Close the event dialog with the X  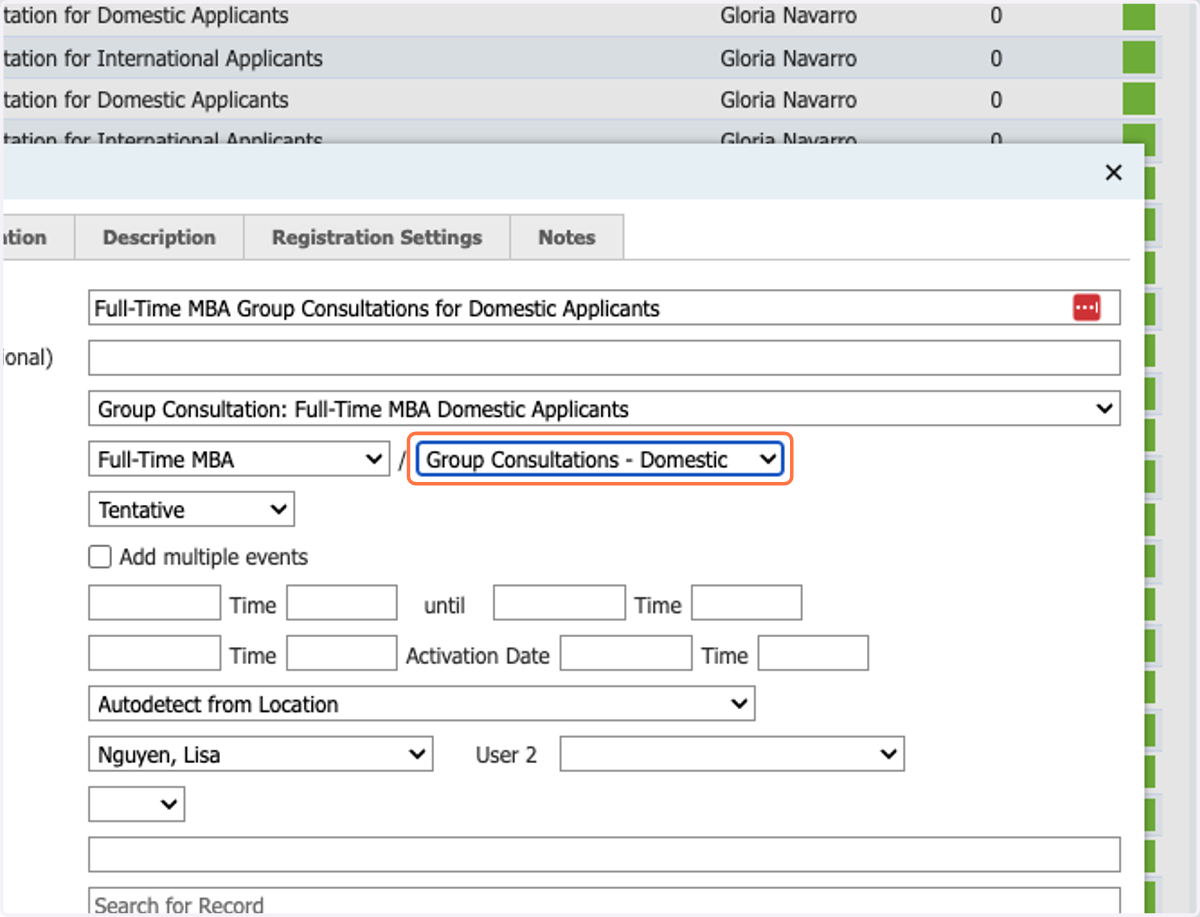1113,172
